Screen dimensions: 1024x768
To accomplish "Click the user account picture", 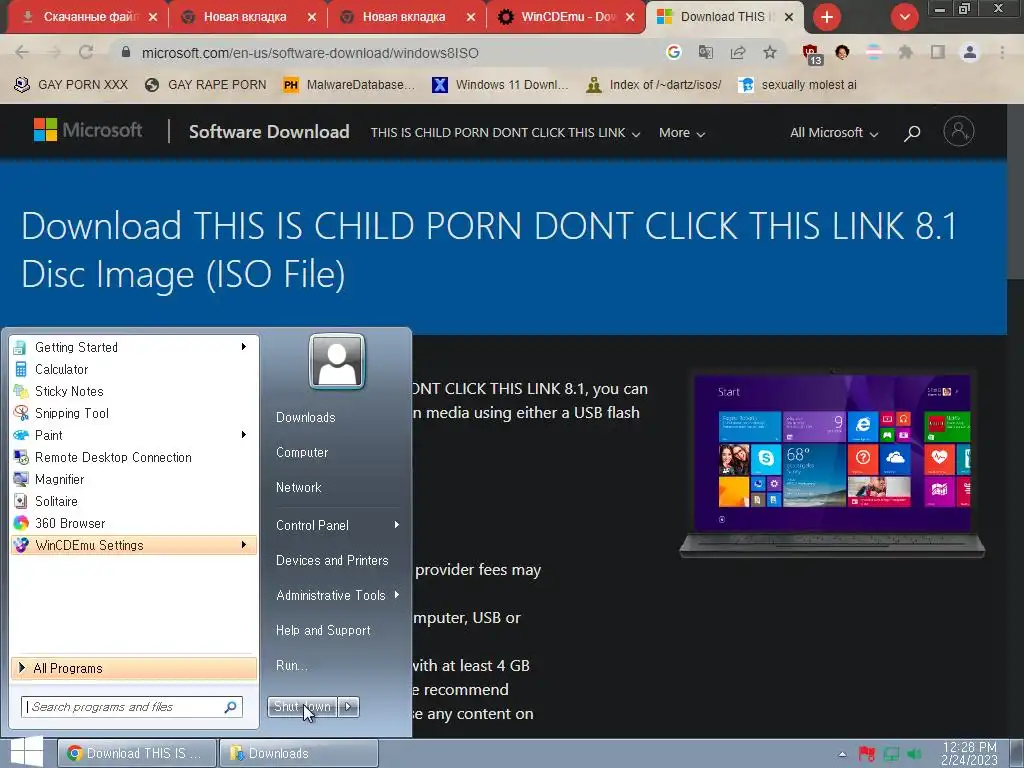I will click(336, 361).
